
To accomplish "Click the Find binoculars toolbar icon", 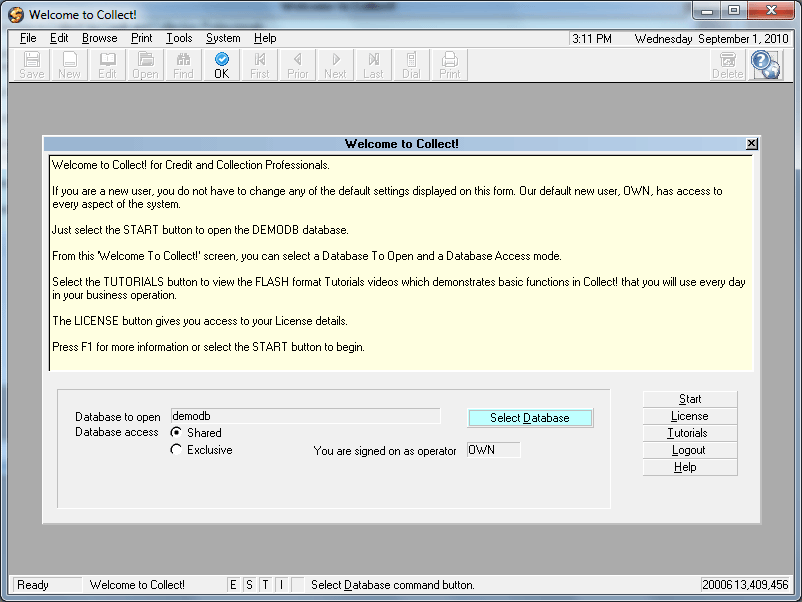I will 183,65.
